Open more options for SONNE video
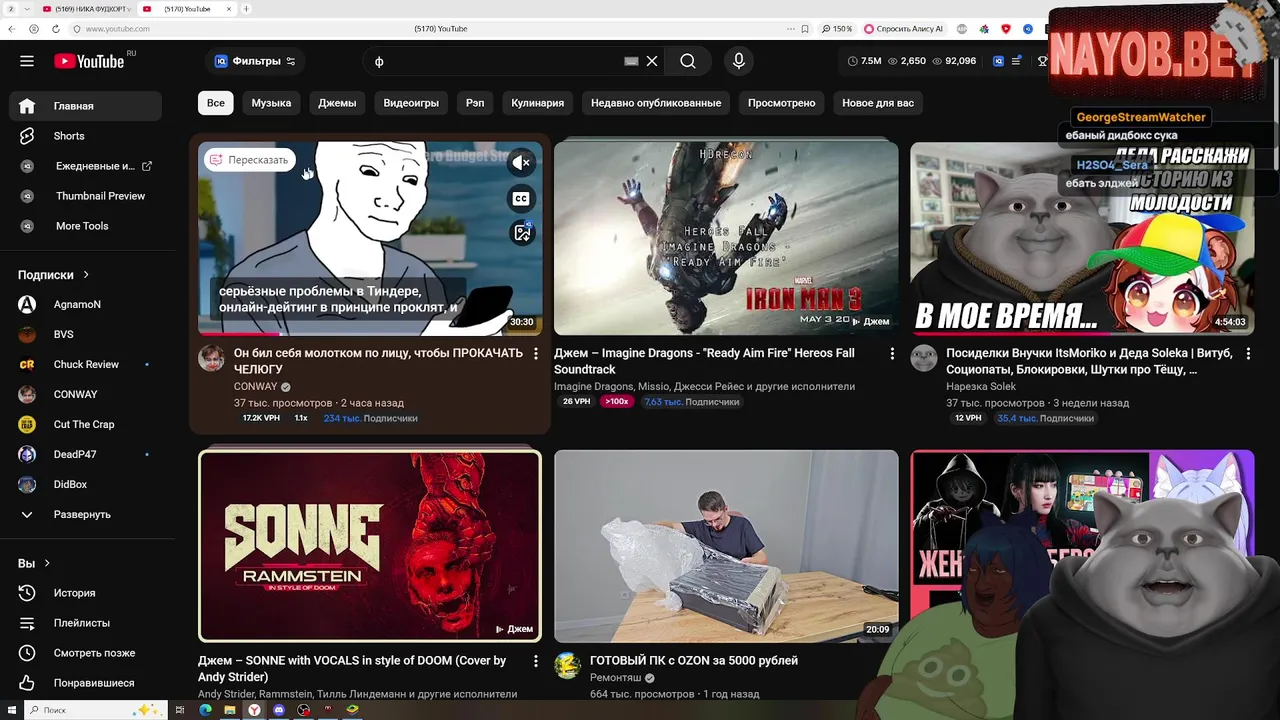The height and width of the screenshot is (720, 1280). [536, 661]
